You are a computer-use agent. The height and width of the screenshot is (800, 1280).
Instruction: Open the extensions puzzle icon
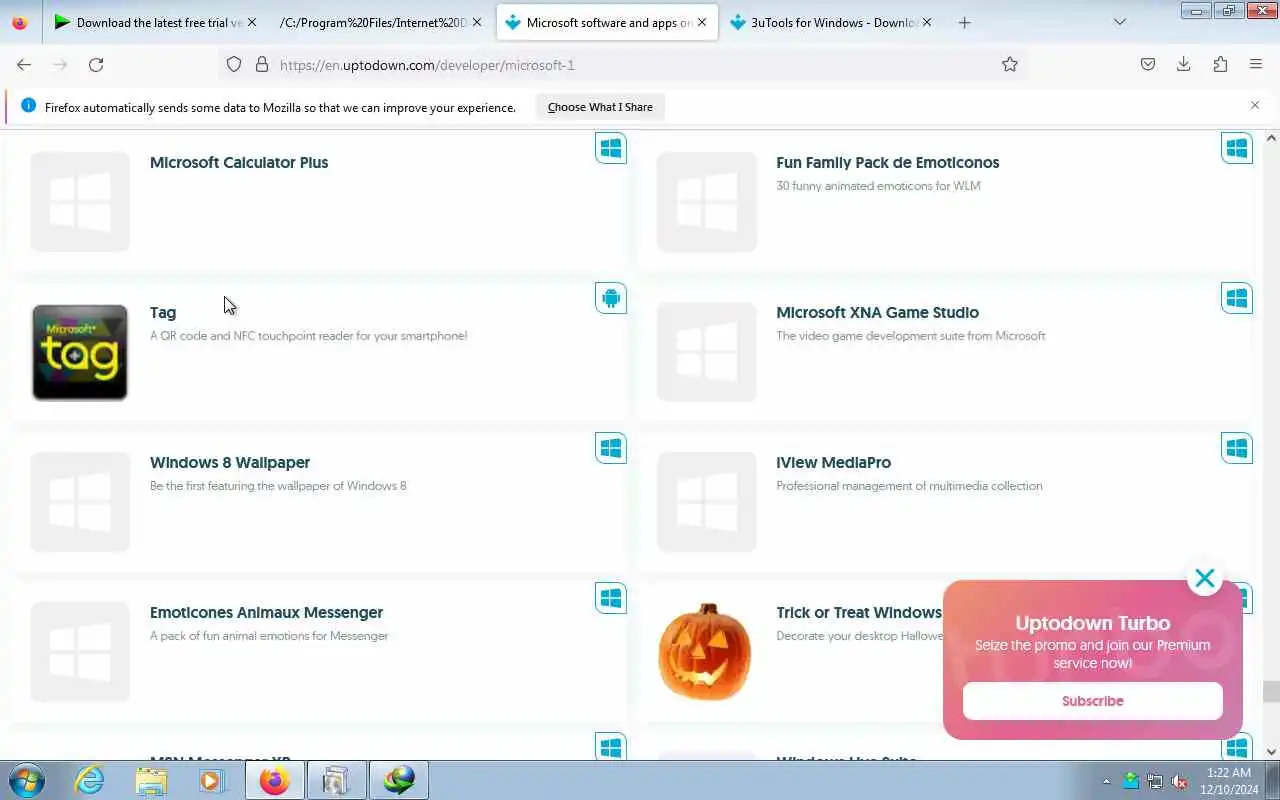(x=1220, y=64)
